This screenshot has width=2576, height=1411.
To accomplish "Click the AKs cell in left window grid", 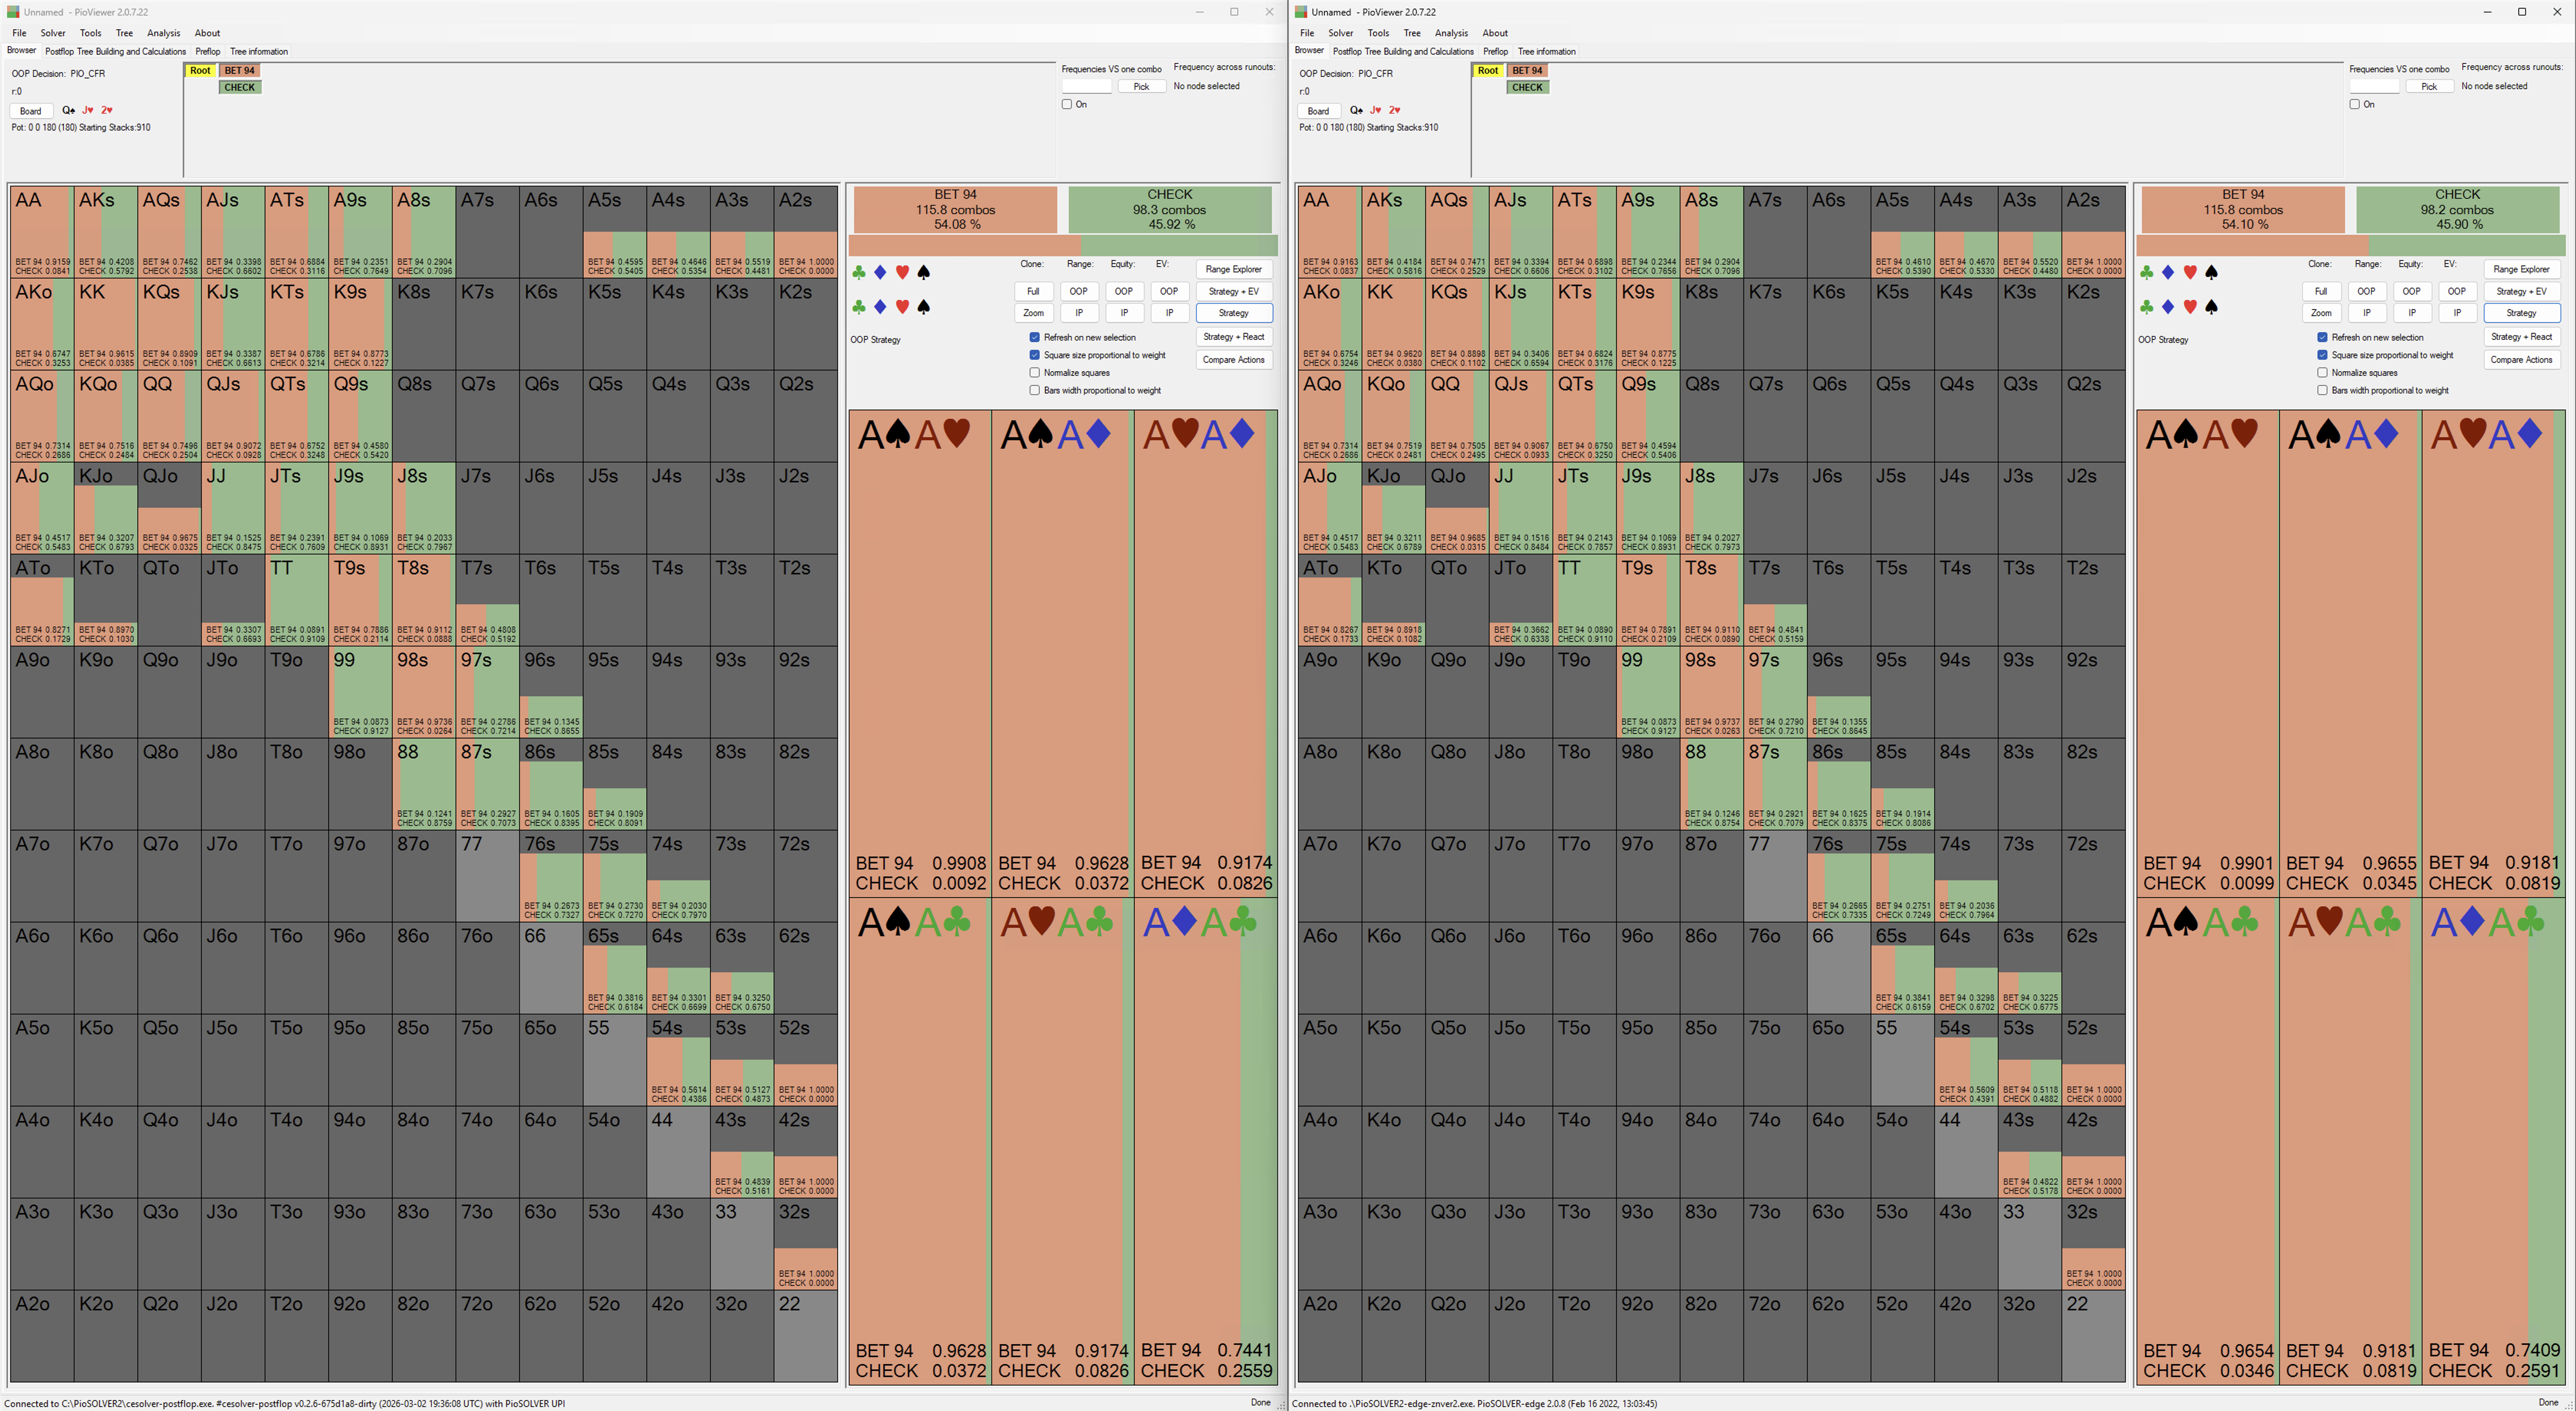I will tap(106, 230).
